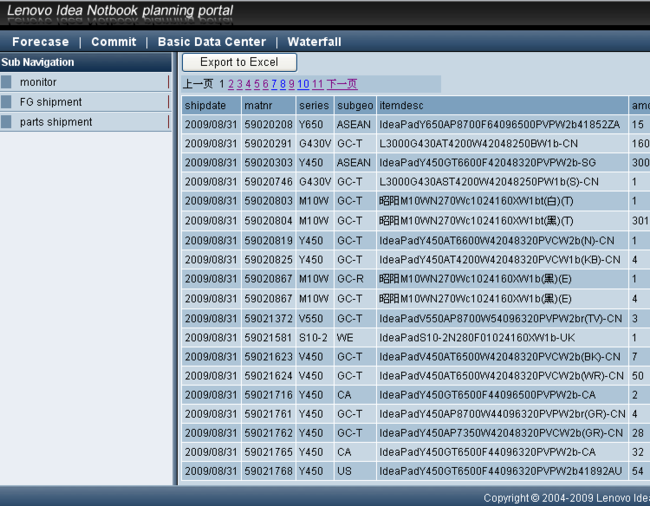The width and height of the screenshot is (650, 506).
Task: Select matnr cell 59021716
Action: click(269, 395)
